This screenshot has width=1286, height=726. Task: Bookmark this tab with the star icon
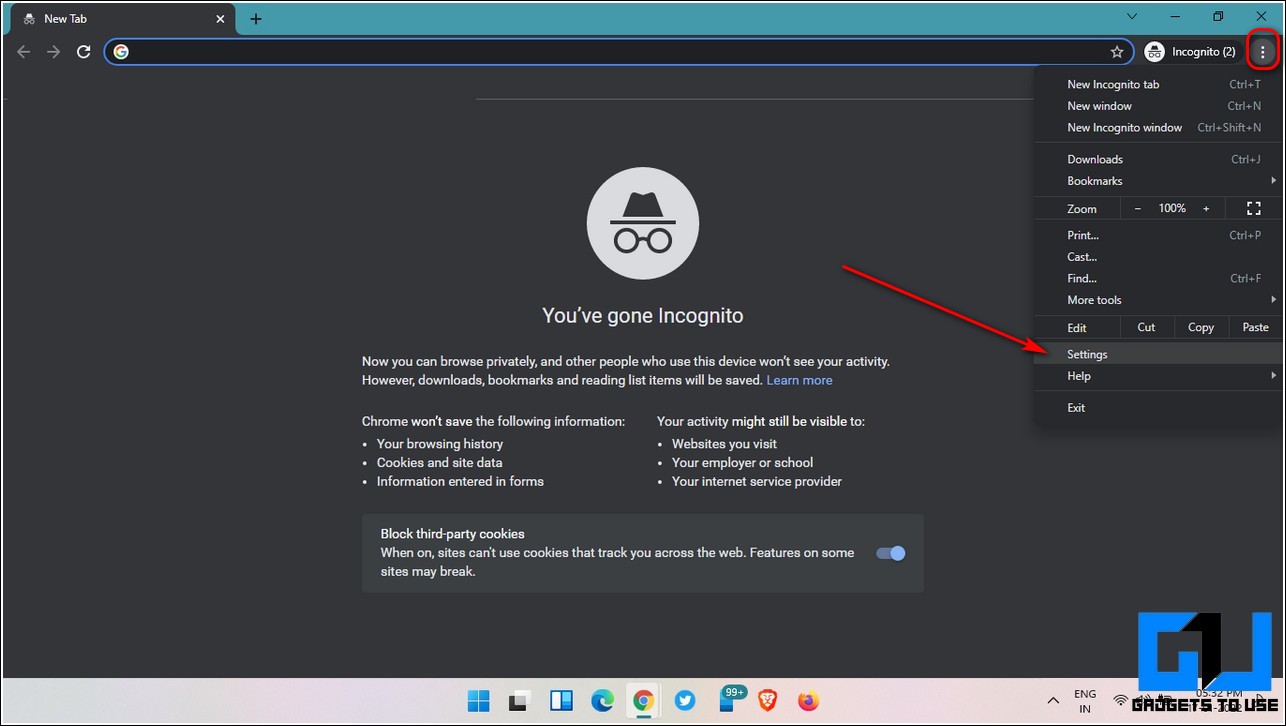(1117, 52)
